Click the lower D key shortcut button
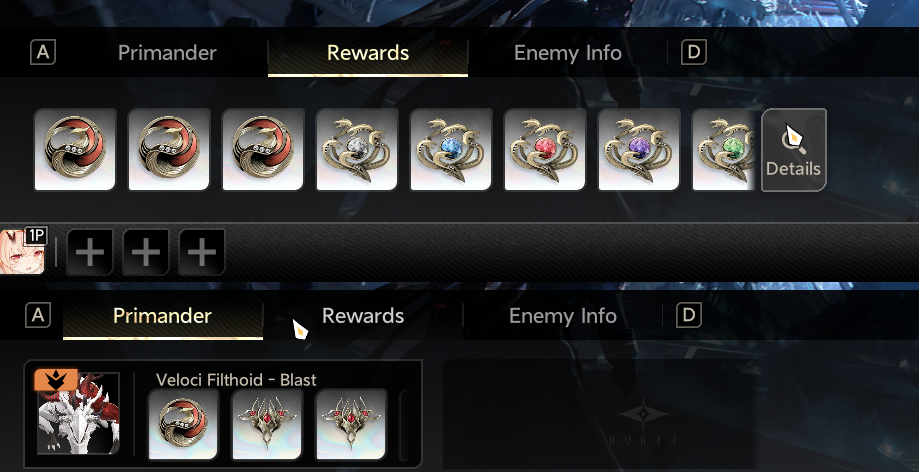 (x=689, y=315)
